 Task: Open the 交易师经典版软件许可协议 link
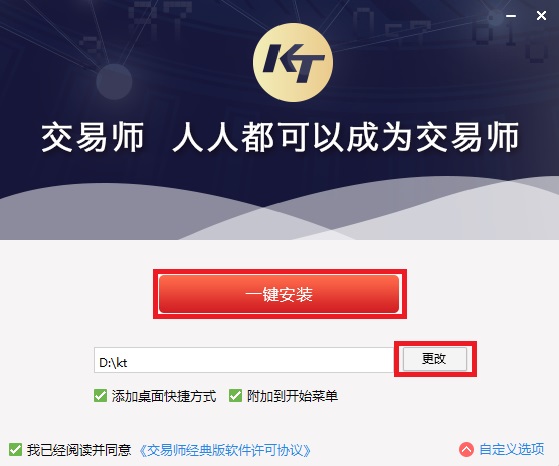pyautogui.click(x=225, y=450)
